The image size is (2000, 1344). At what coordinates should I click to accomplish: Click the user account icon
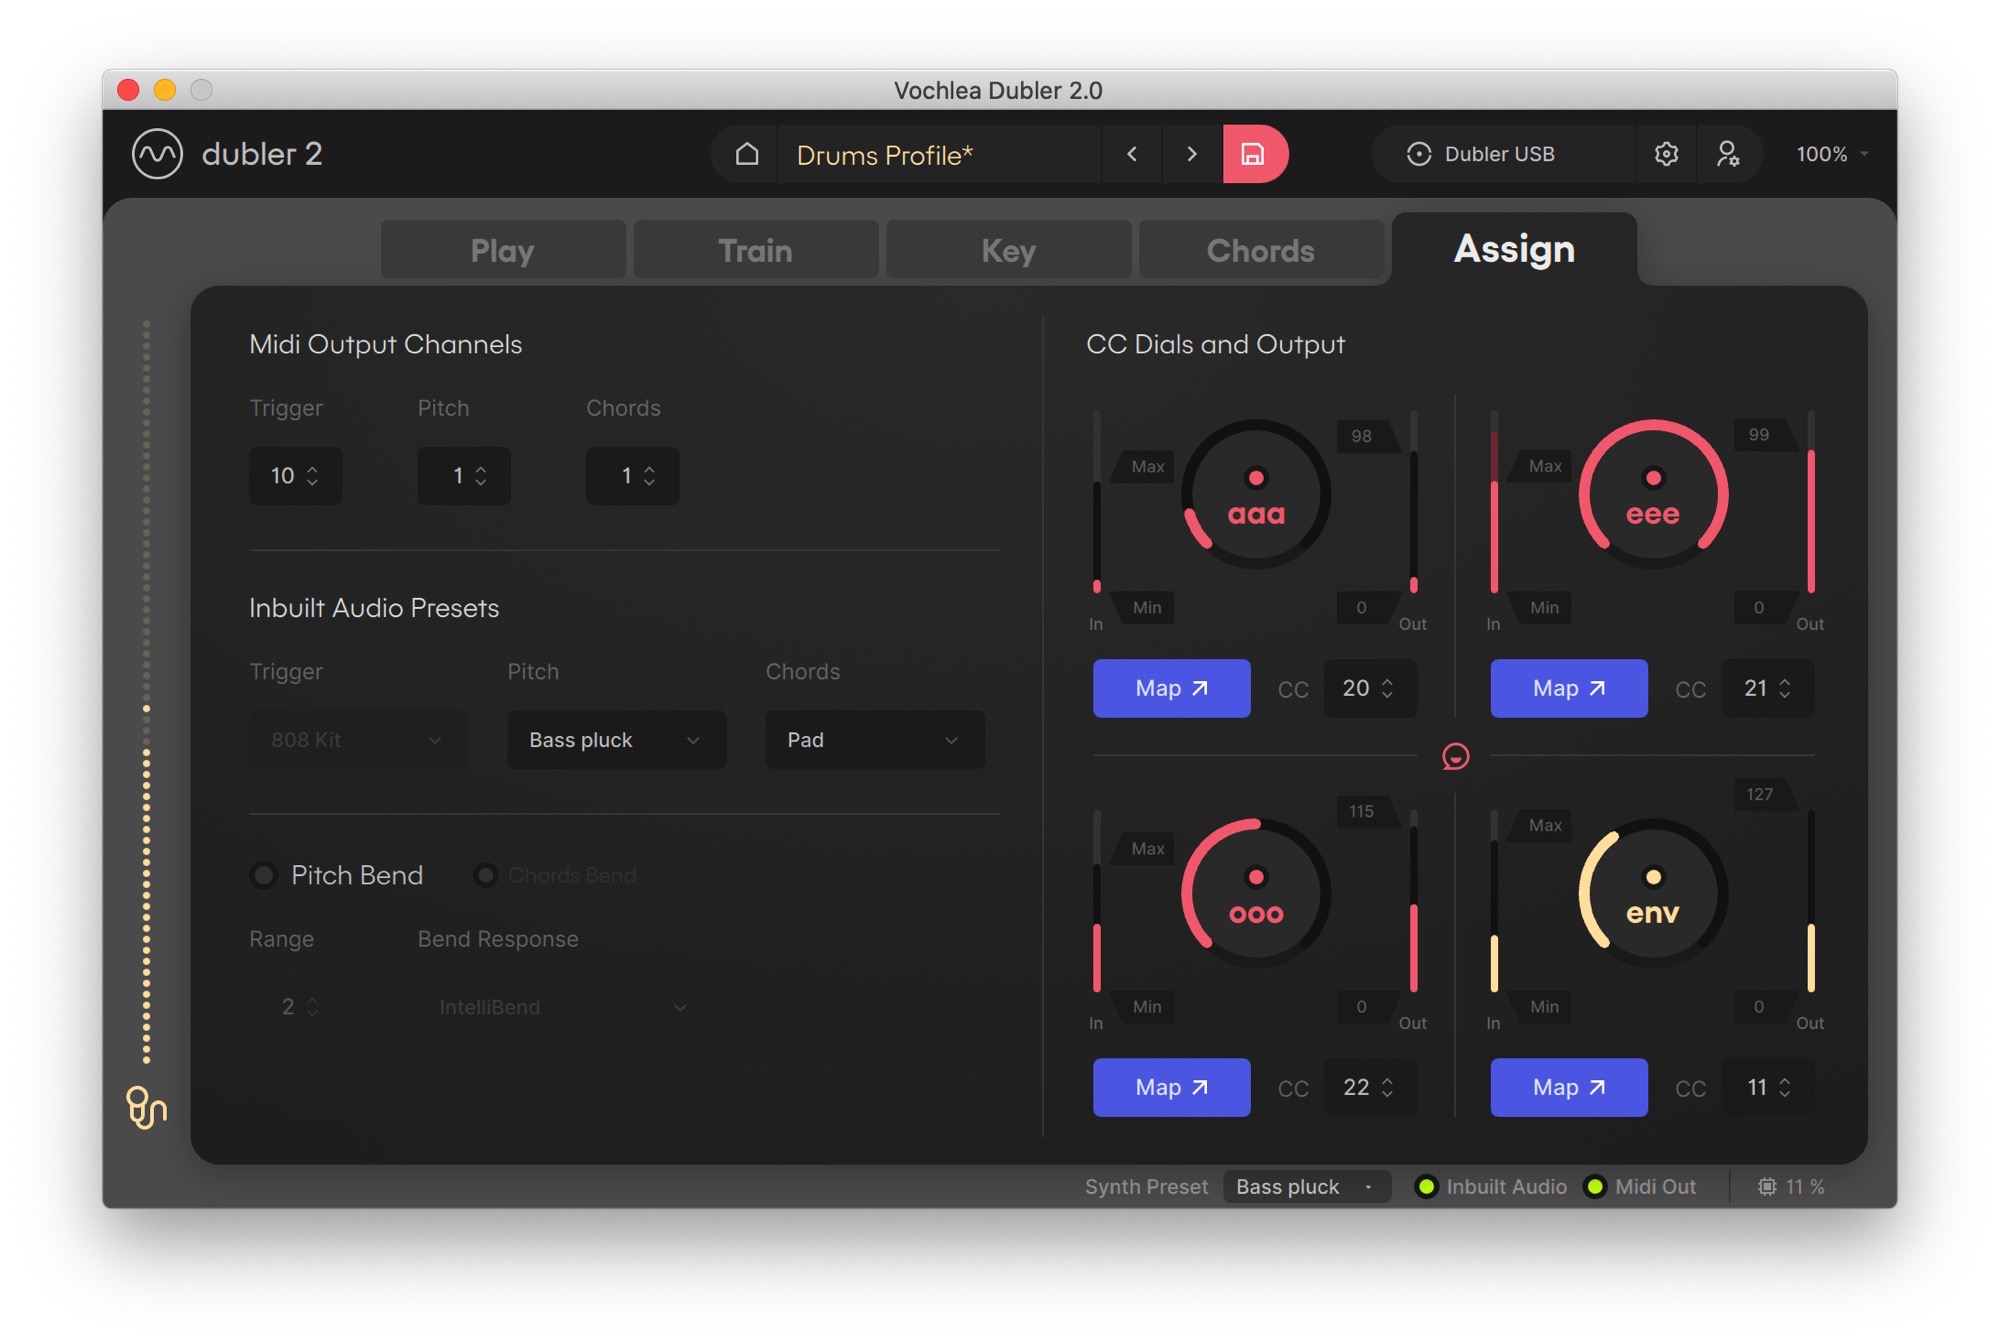click(1729, 153)
